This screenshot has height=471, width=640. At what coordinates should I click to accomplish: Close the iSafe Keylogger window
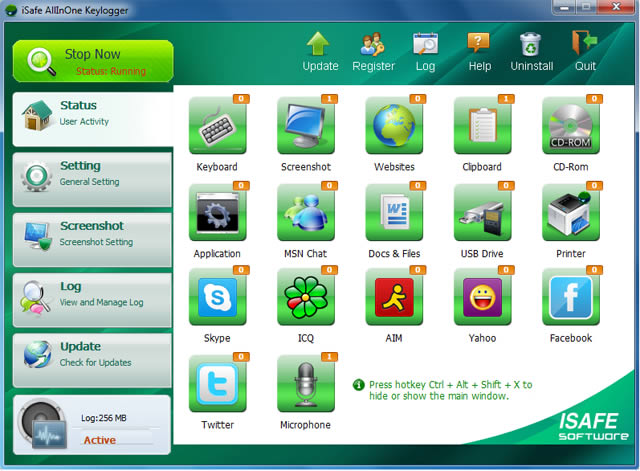tap(616, 6)
